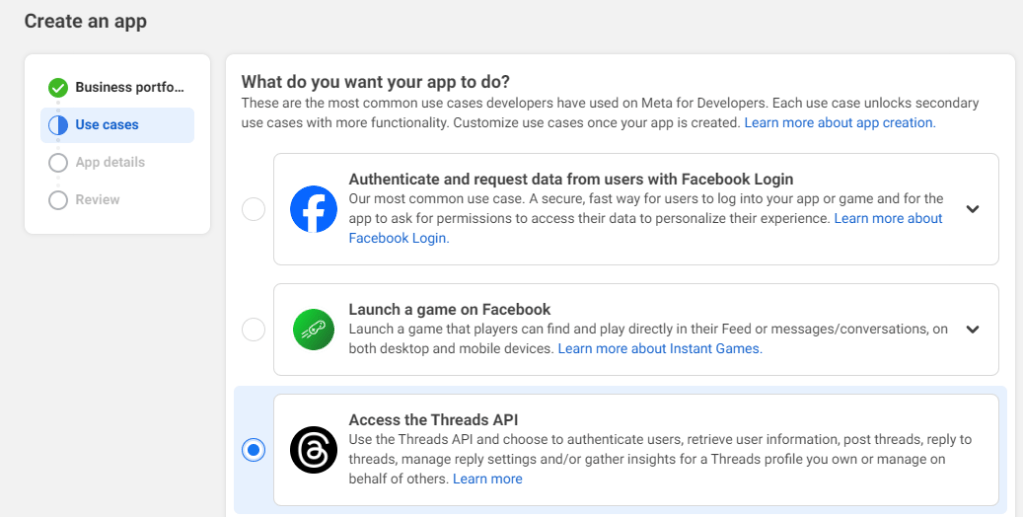1023x517 pixels.
Task: Click the empty circle beside App details
Action: [58, 163]
